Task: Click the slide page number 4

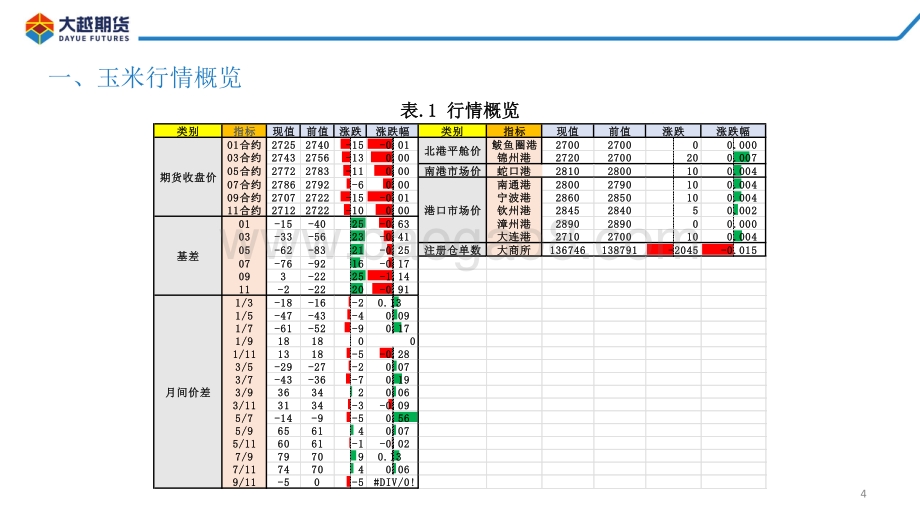Action: pyautogui.click(x=863, y=494)
